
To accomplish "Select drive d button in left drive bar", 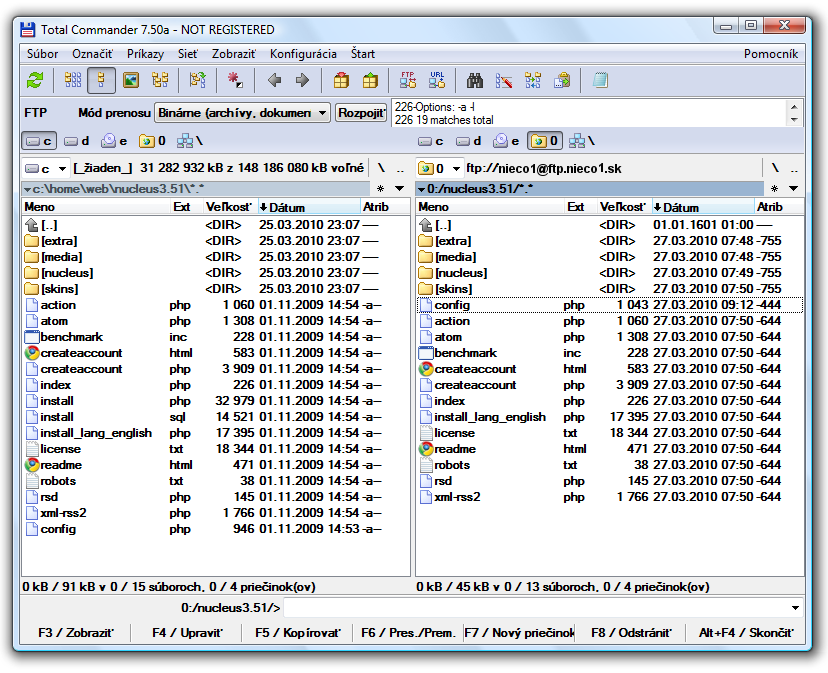I will [x=77, y=141].
